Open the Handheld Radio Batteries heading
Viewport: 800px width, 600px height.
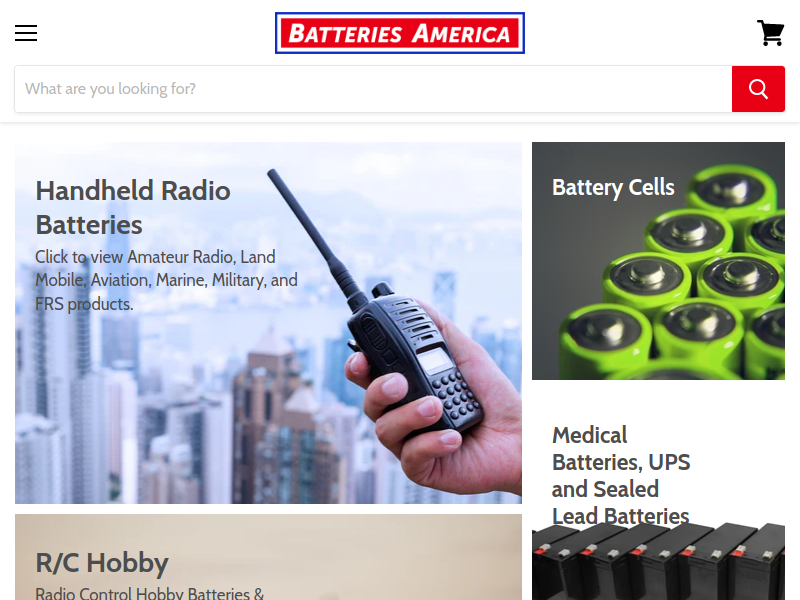(x=133, y=208)
